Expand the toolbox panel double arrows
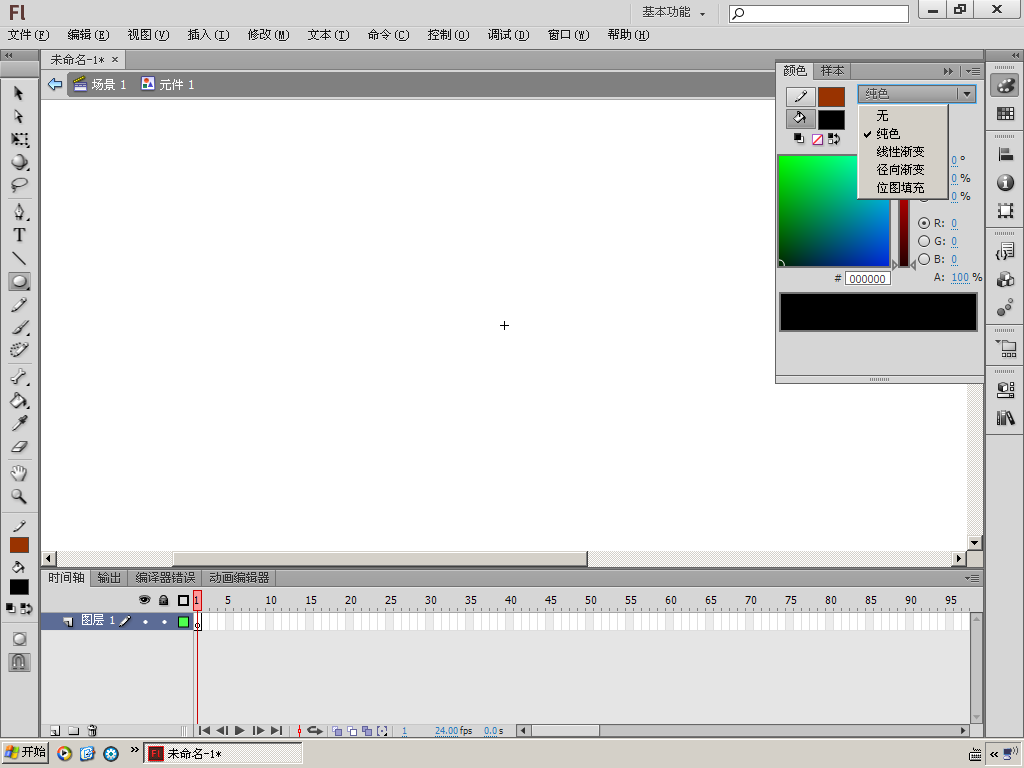Image resolution: width=1024 pixels, height=768 pixels. click(8, 56)
